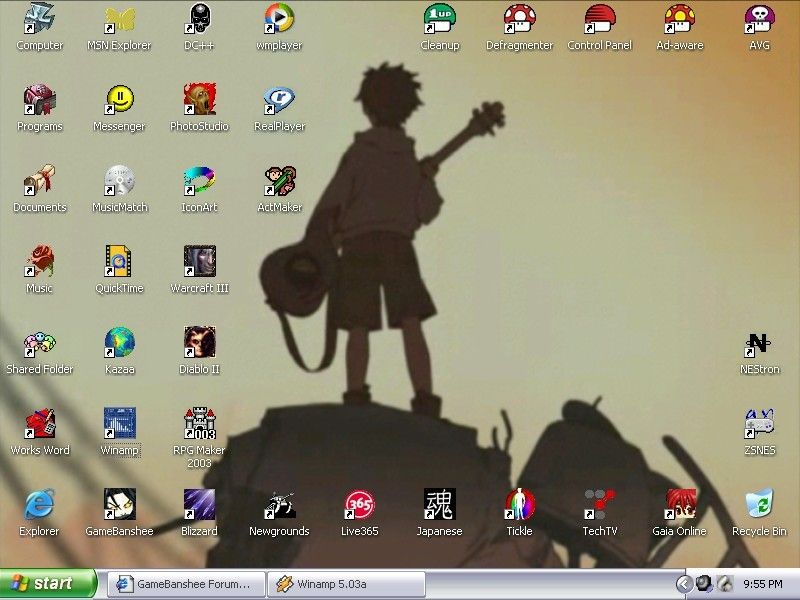Select the ZSNES emulator icon

tap(759, 423)
